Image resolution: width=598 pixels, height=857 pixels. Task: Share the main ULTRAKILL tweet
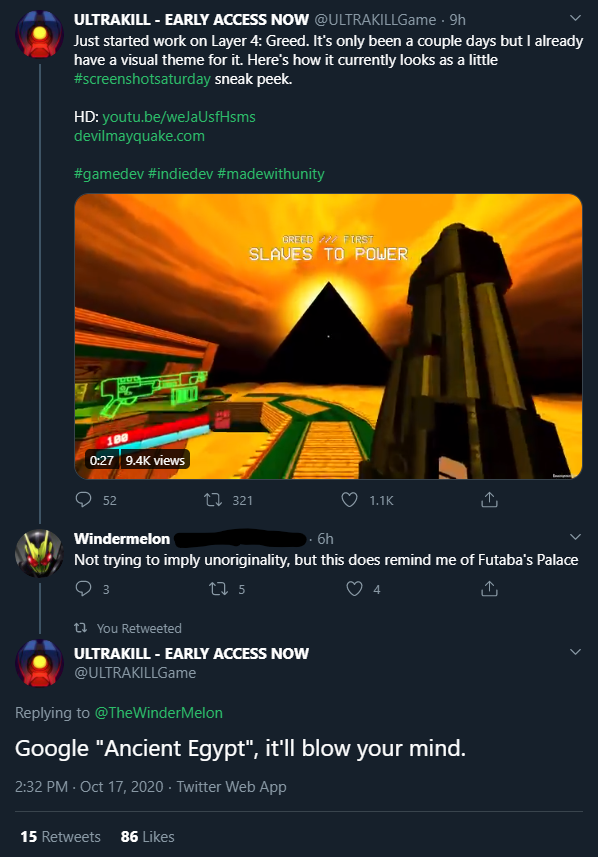click(x=489, y=499)
